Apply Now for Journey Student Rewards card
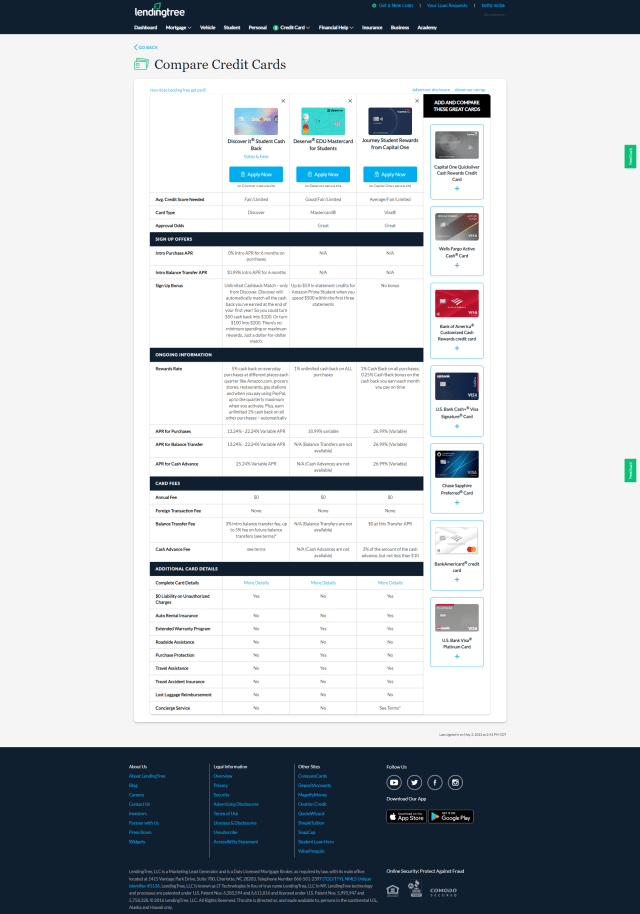 tap(390, 174)
